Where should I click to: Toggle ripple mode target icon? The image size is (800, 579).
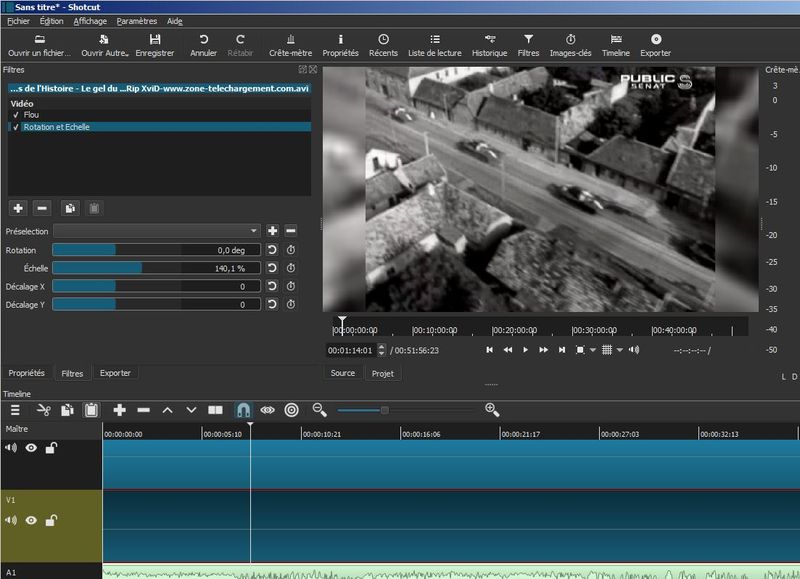[291, 410]
